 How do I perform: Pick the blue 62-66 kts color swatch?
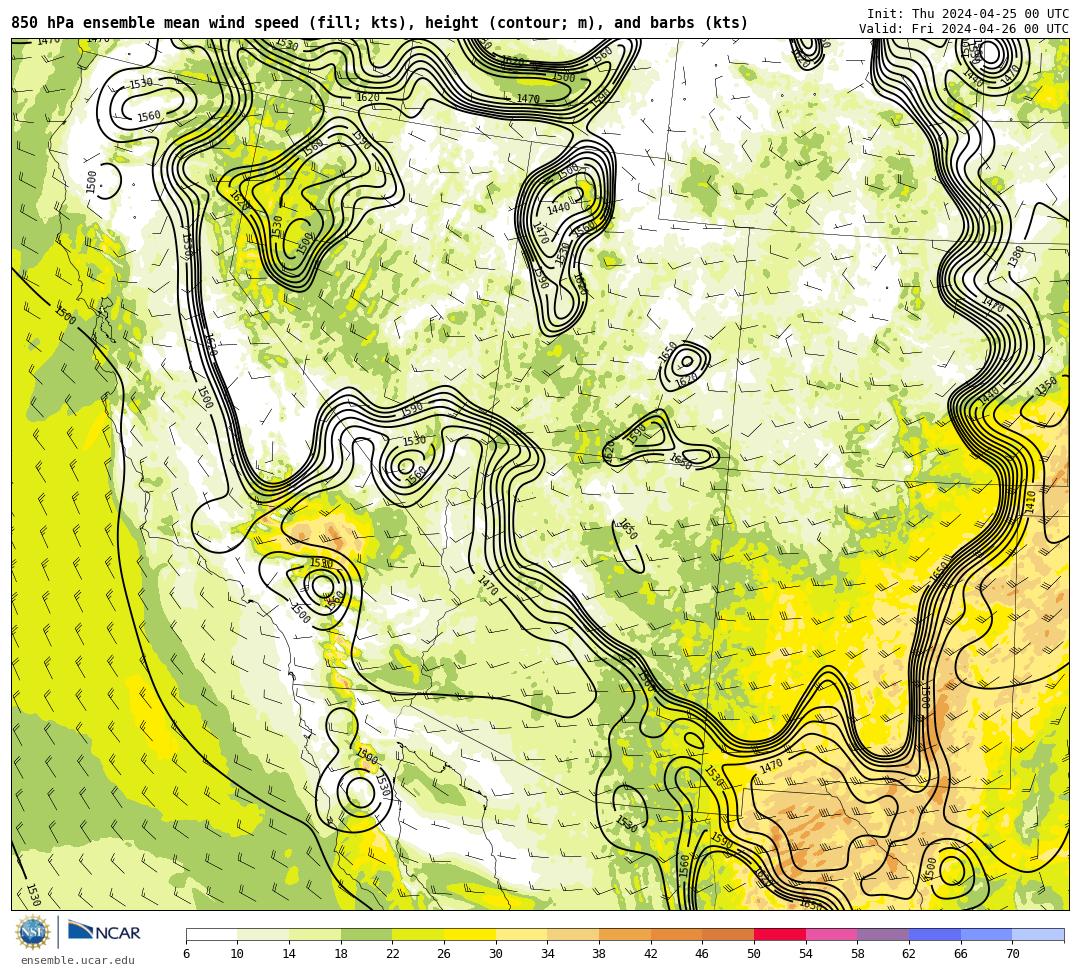coord(935,934)
